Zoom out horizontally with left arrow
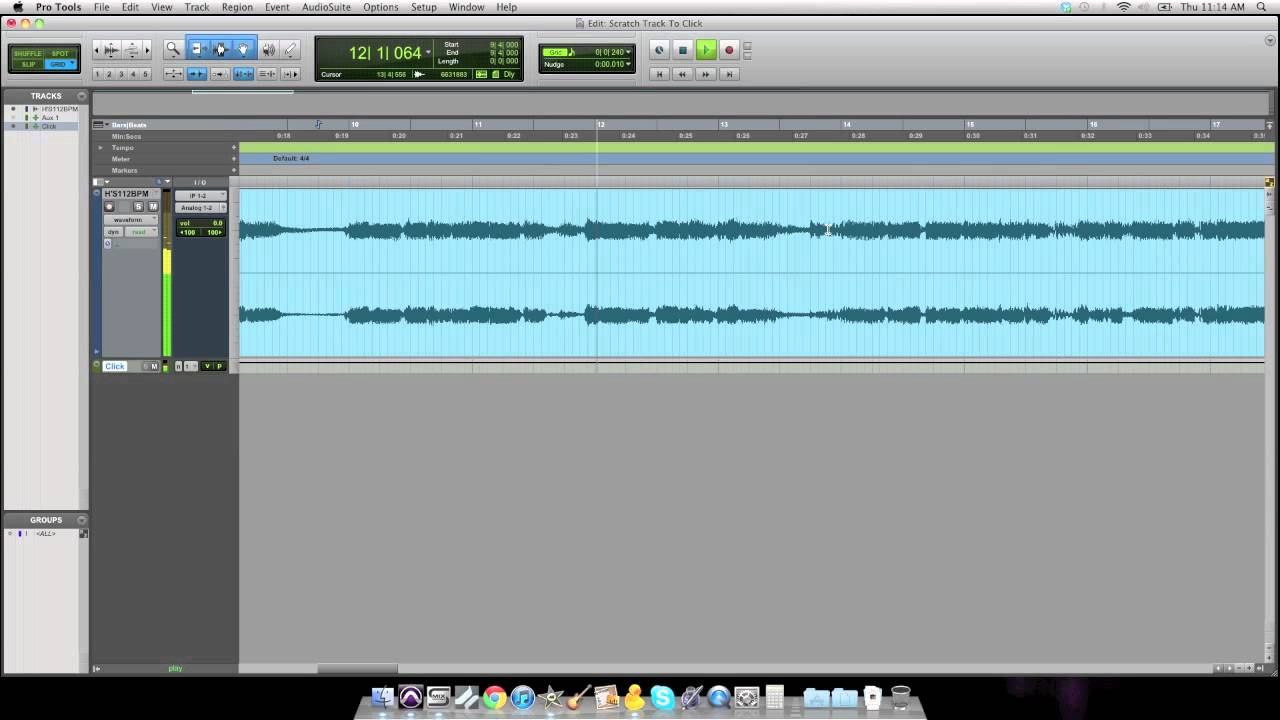The width and height of the screenshot is (1280, 720). click(97, 49)
